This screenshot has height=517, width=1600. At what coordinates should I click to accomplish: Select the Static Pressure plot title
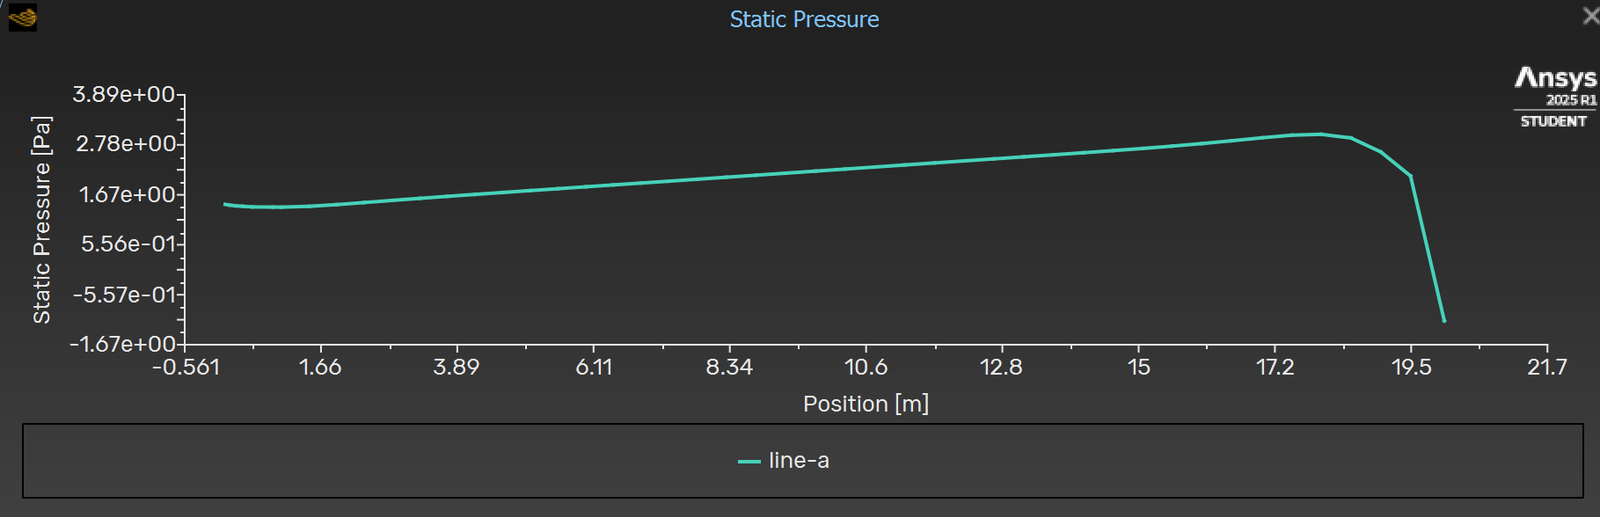point(804,20)
